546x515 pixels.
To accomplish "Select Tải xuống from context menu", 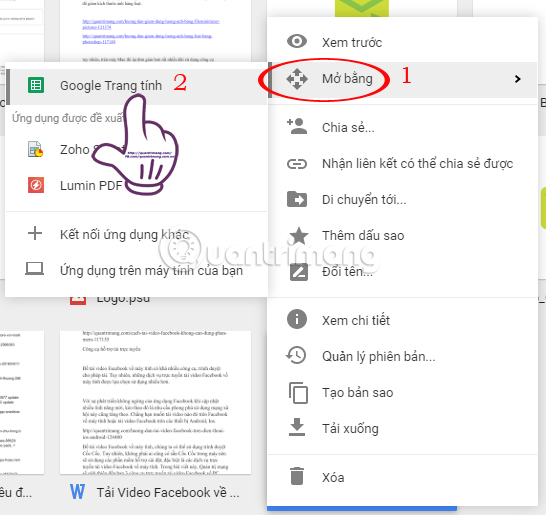I will 403,429.
